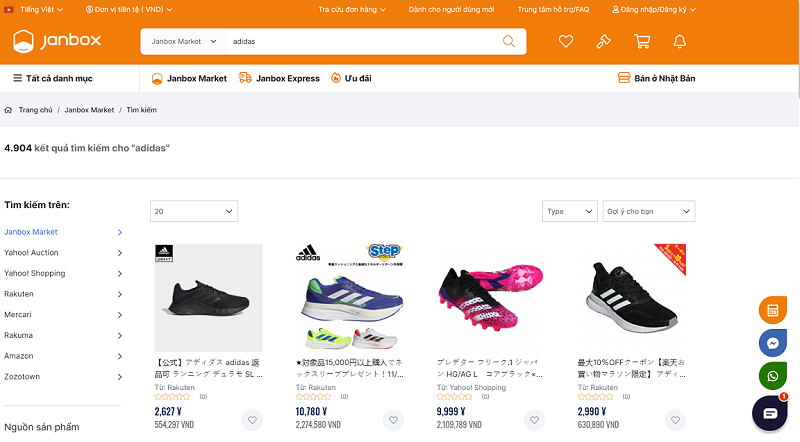The image size is (800, 442).
Task: Open the Messenger chat floating button
Action: coord(772,343)
